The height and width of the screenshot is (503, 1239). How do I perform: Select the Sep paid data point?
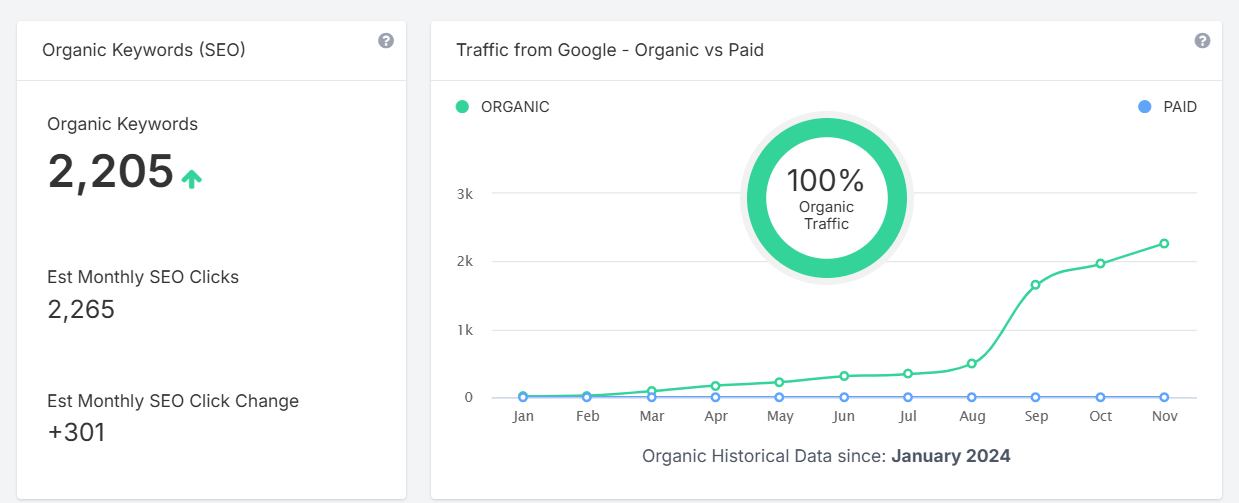(1035, 397)
